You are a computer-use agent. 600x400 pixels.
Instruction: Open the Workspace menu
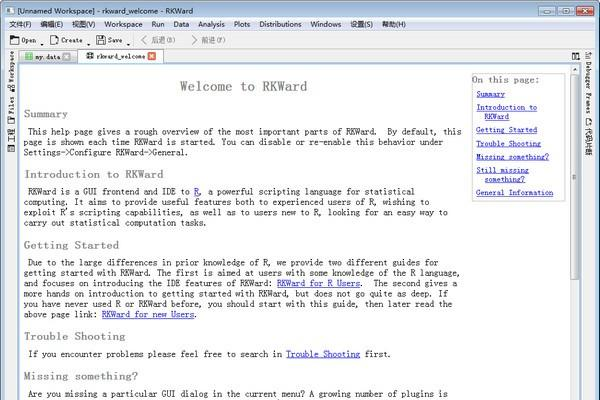pyautogui.click(x=123, y=24)
